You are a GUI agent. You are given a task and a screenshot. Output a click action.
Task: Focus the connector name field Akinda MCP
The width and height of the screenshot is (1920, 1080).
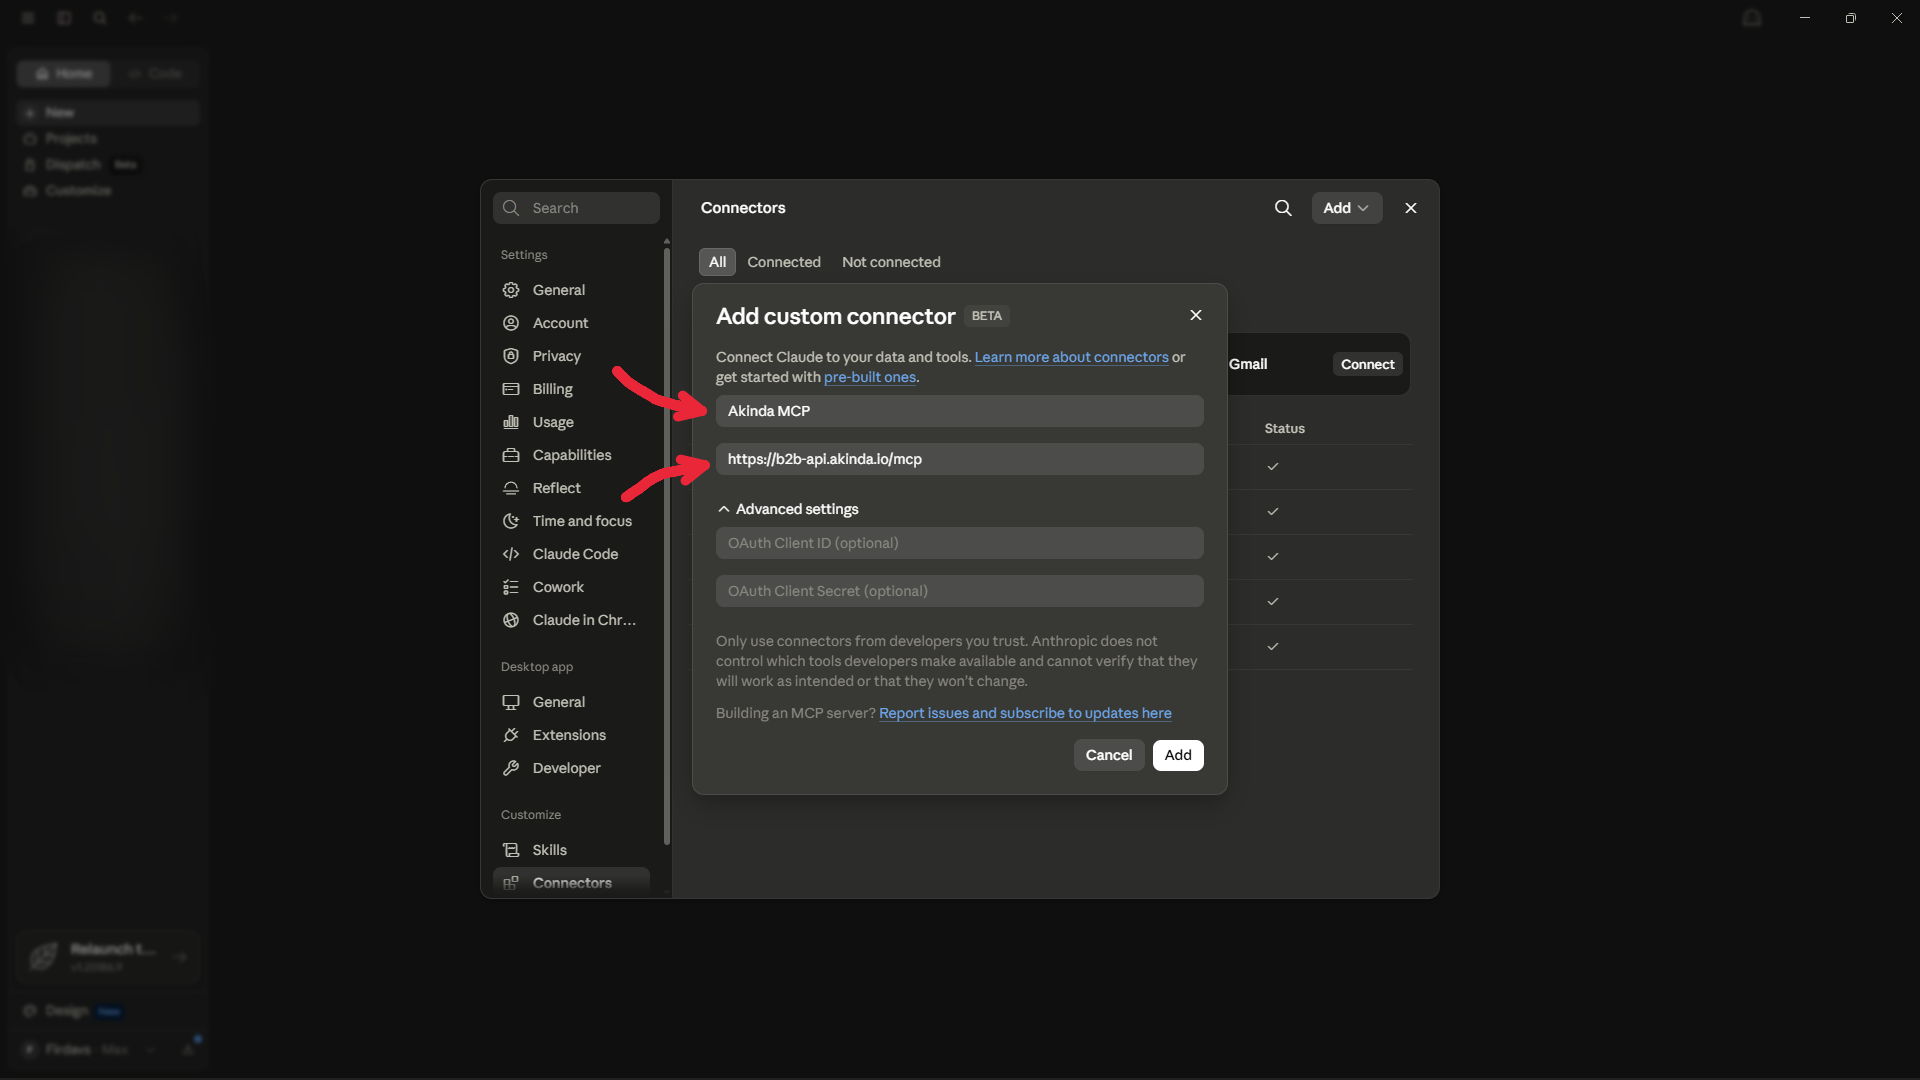pos(960,411)
